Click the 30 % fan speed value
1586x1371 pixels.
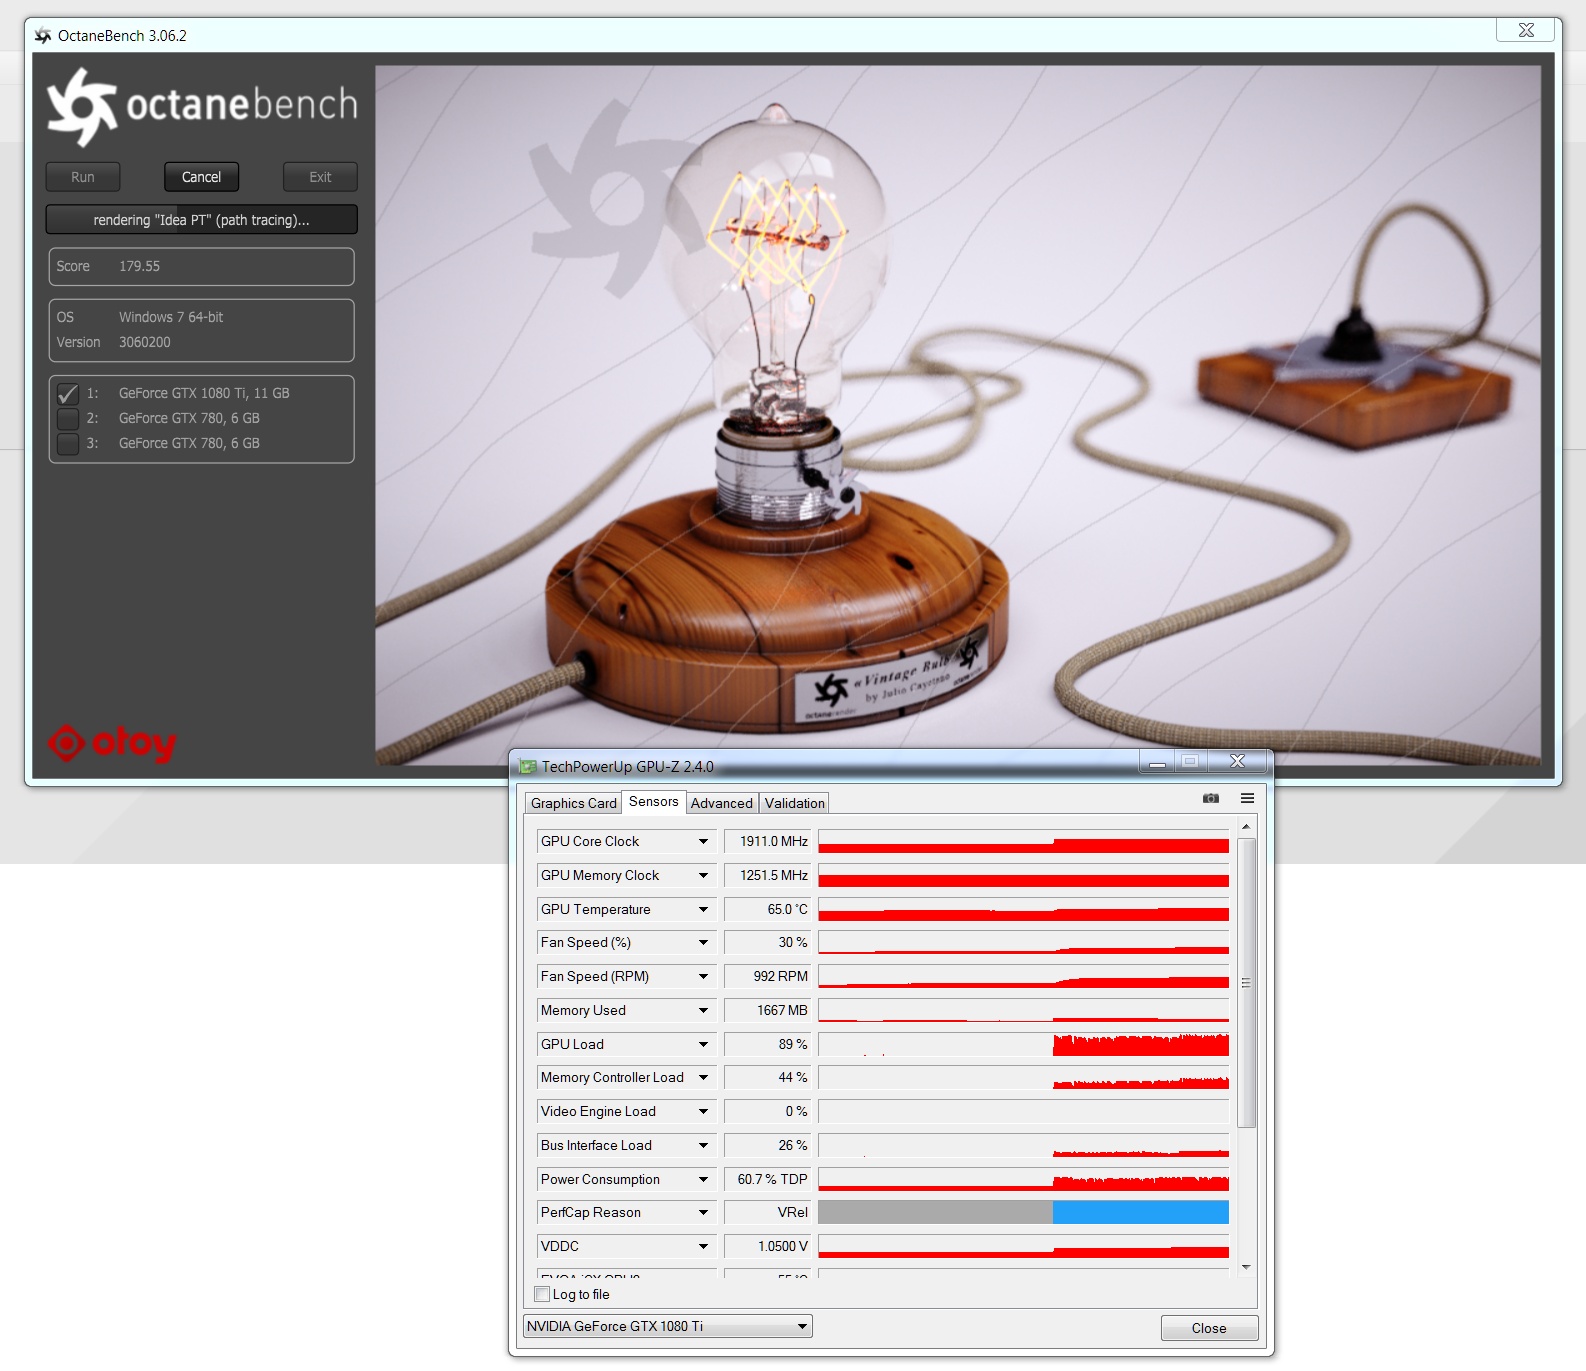tap(768, 943)
